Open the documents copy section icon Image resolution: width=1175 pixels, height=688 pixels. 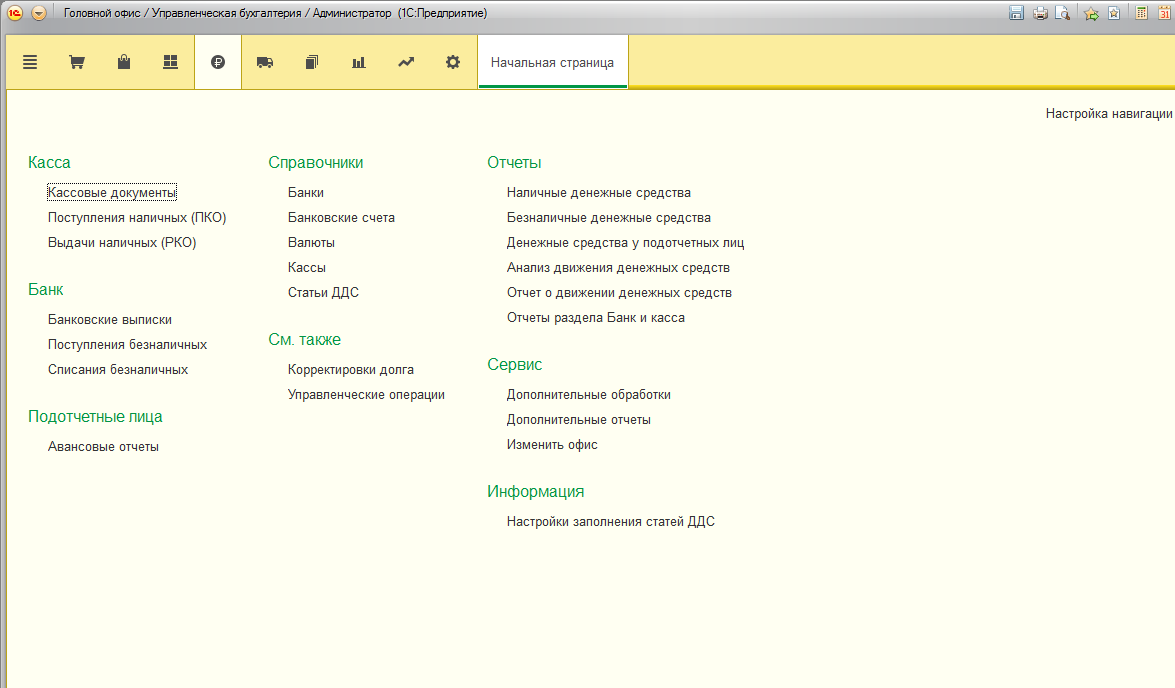pyautogui.click(x=312, y=62)
